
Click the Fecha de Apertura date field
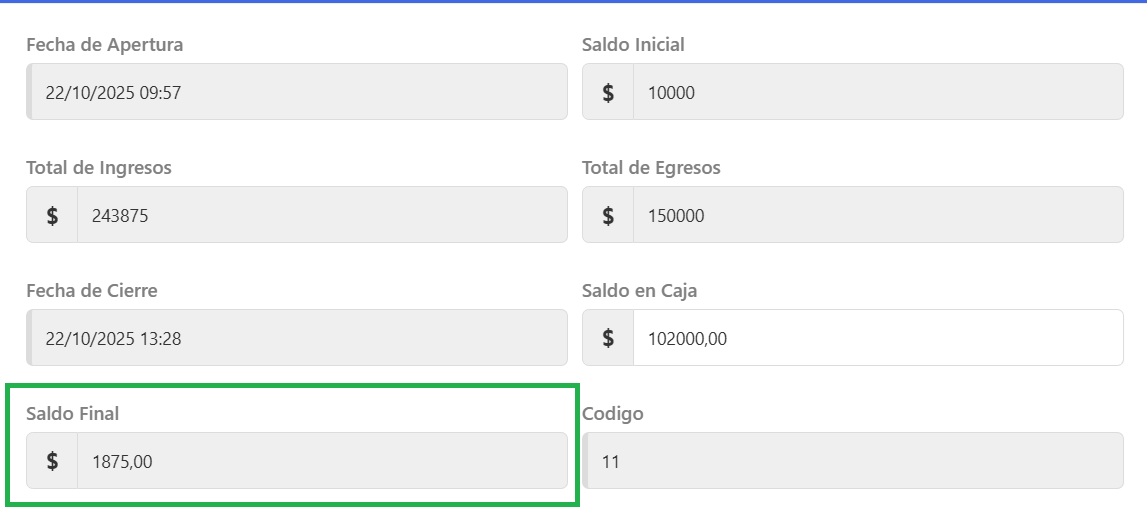297,93
